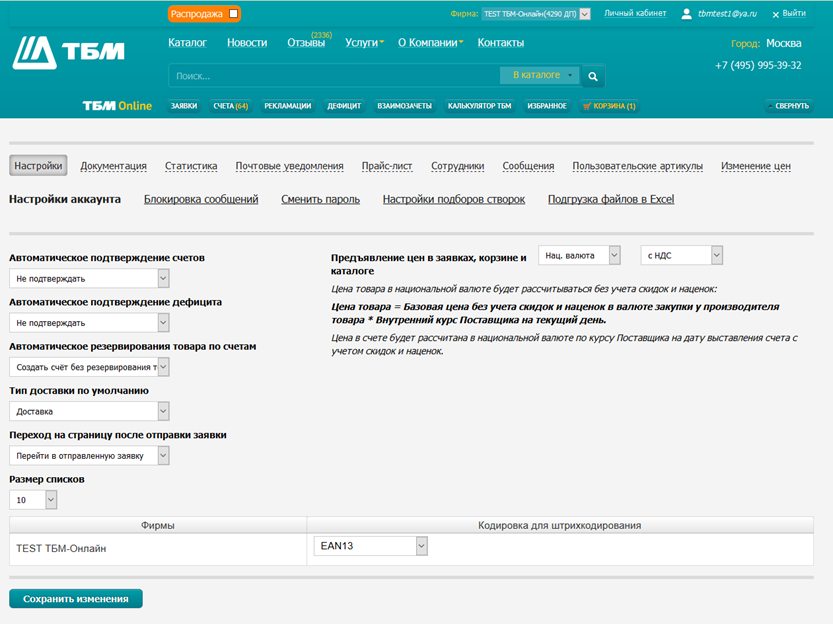Open the Подгрузка файлов в Excel link
The height and width of the screenshot is (624, 833).
tap(611, 199)
